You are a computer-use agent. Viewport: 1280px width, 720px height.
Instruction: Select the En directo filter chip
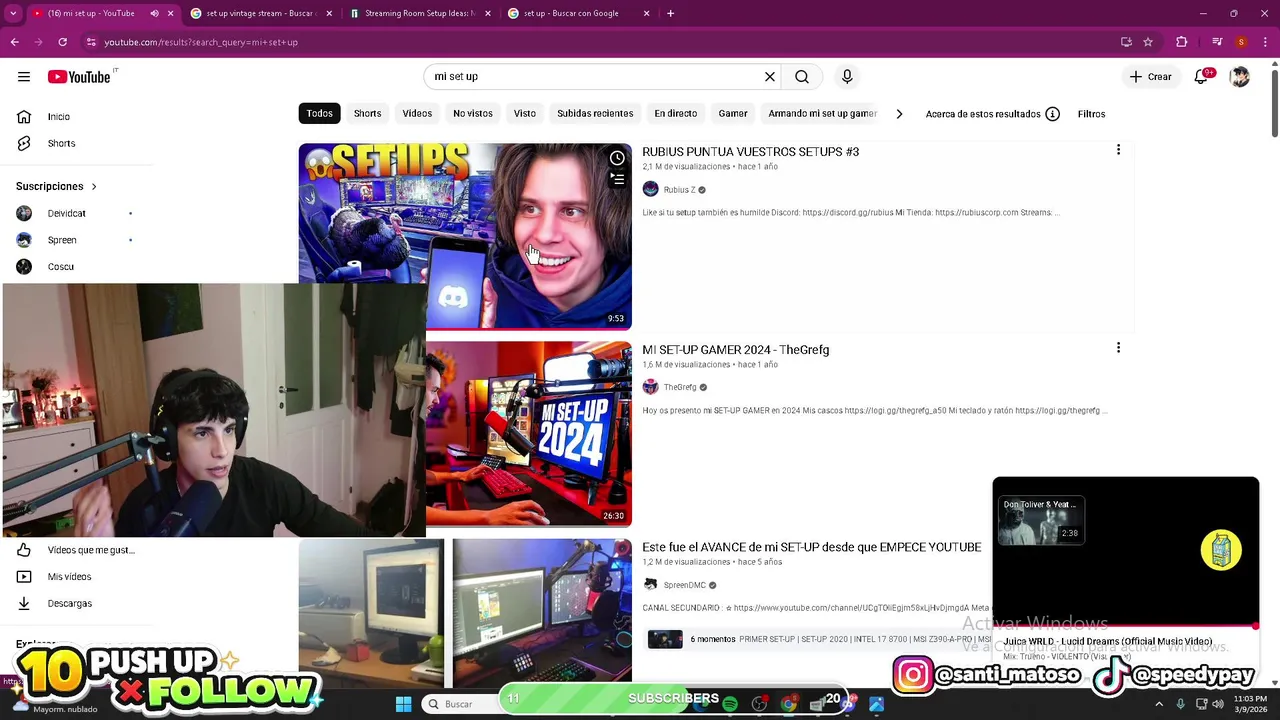click(676, 114)
